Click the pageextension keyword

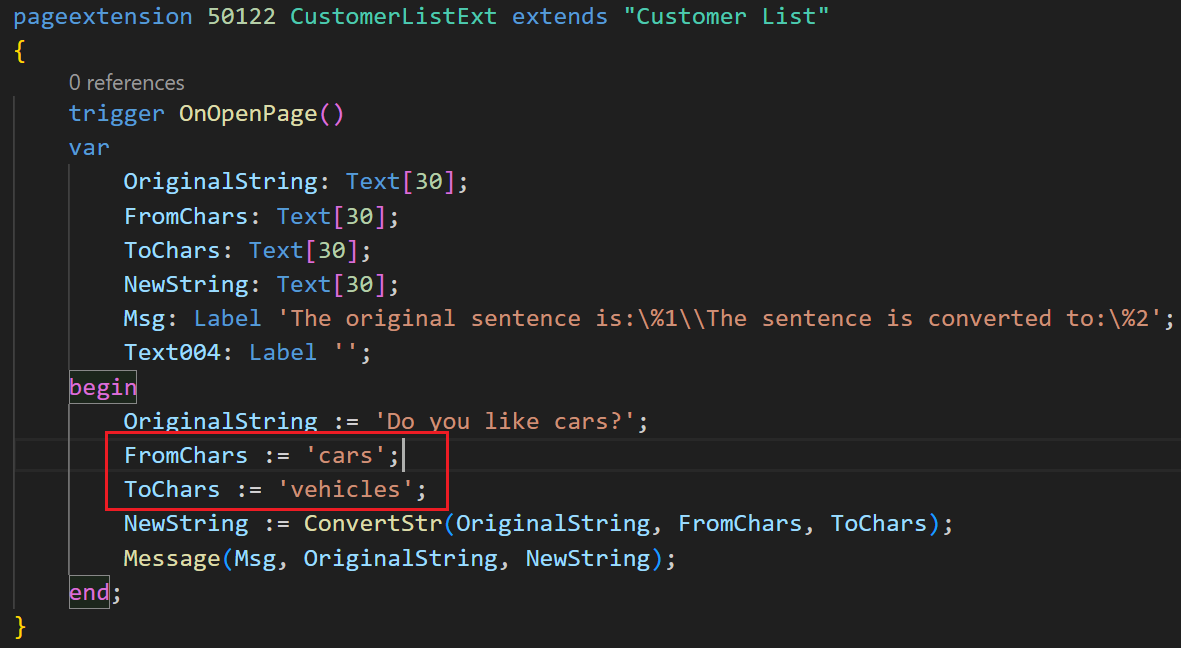pos(100,16)
